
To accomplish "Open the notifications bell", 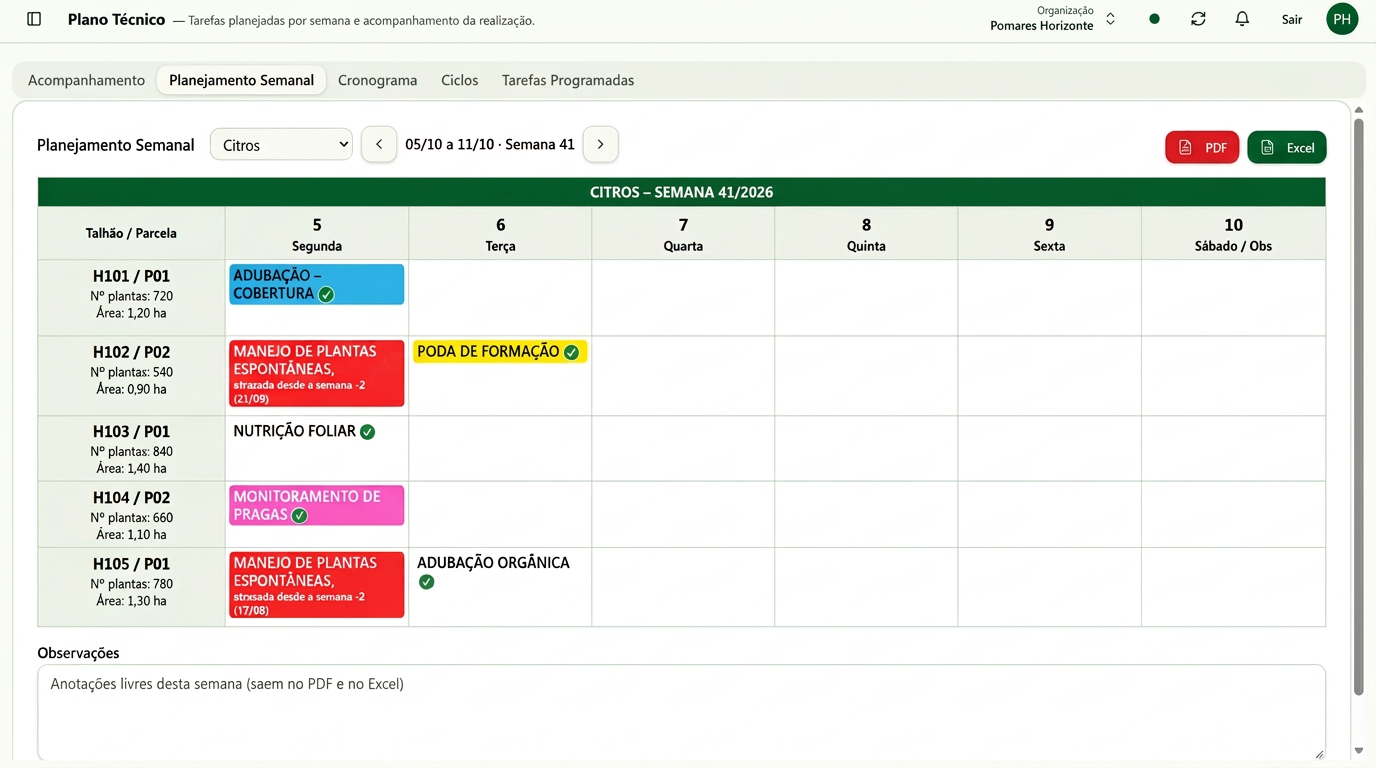I will [1242, 19].
